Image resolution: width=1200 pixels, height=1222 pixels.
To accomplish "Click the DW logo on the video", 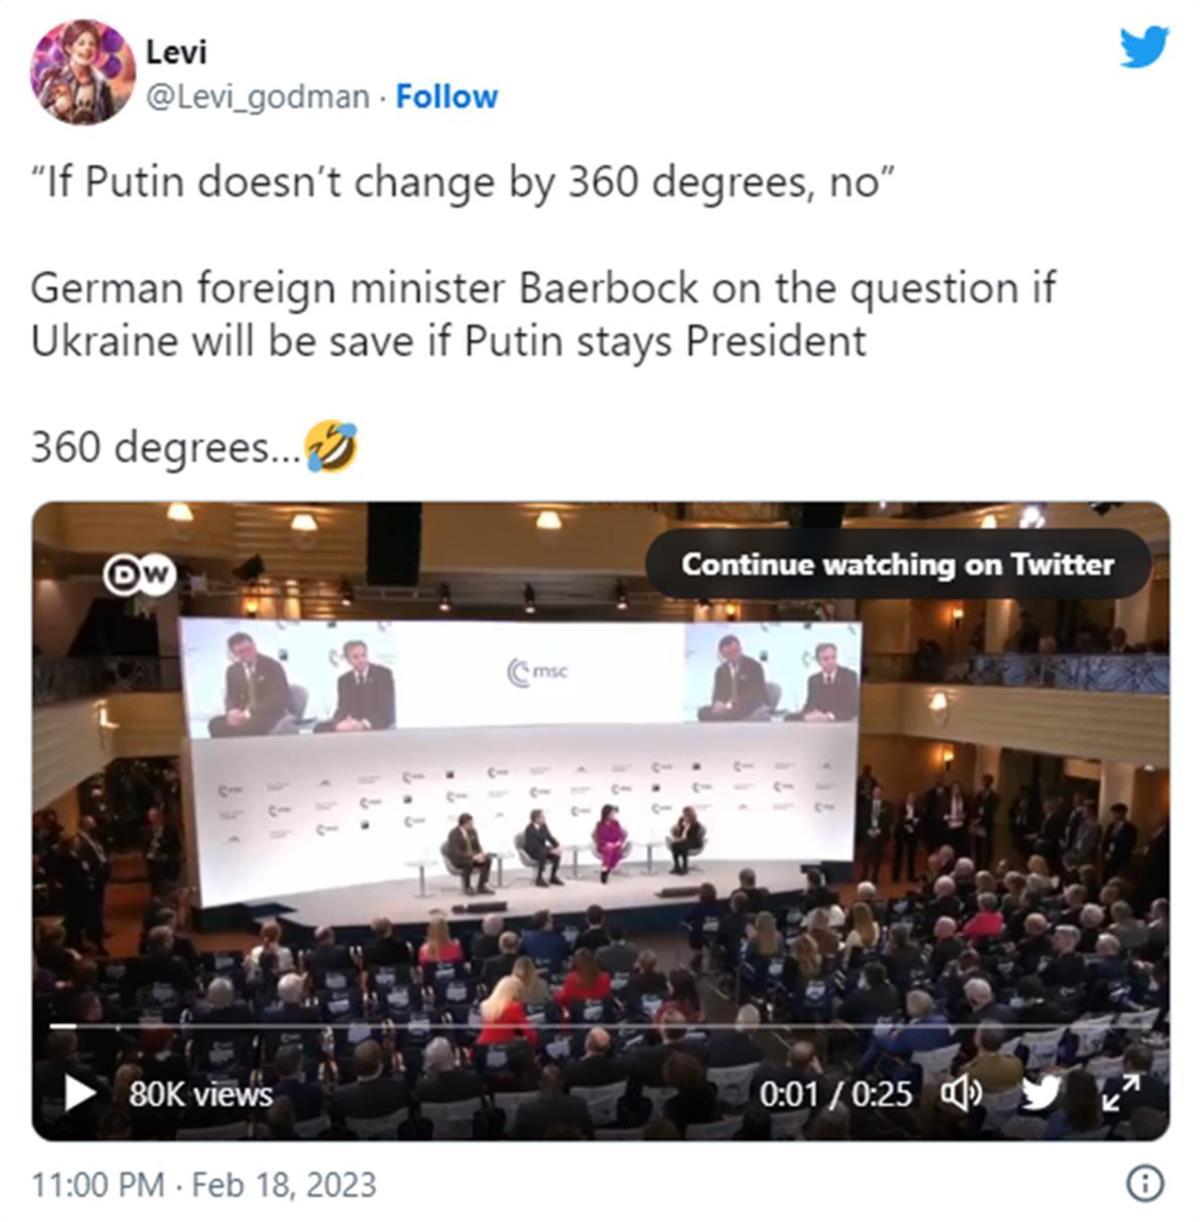I will click(140, 575).
